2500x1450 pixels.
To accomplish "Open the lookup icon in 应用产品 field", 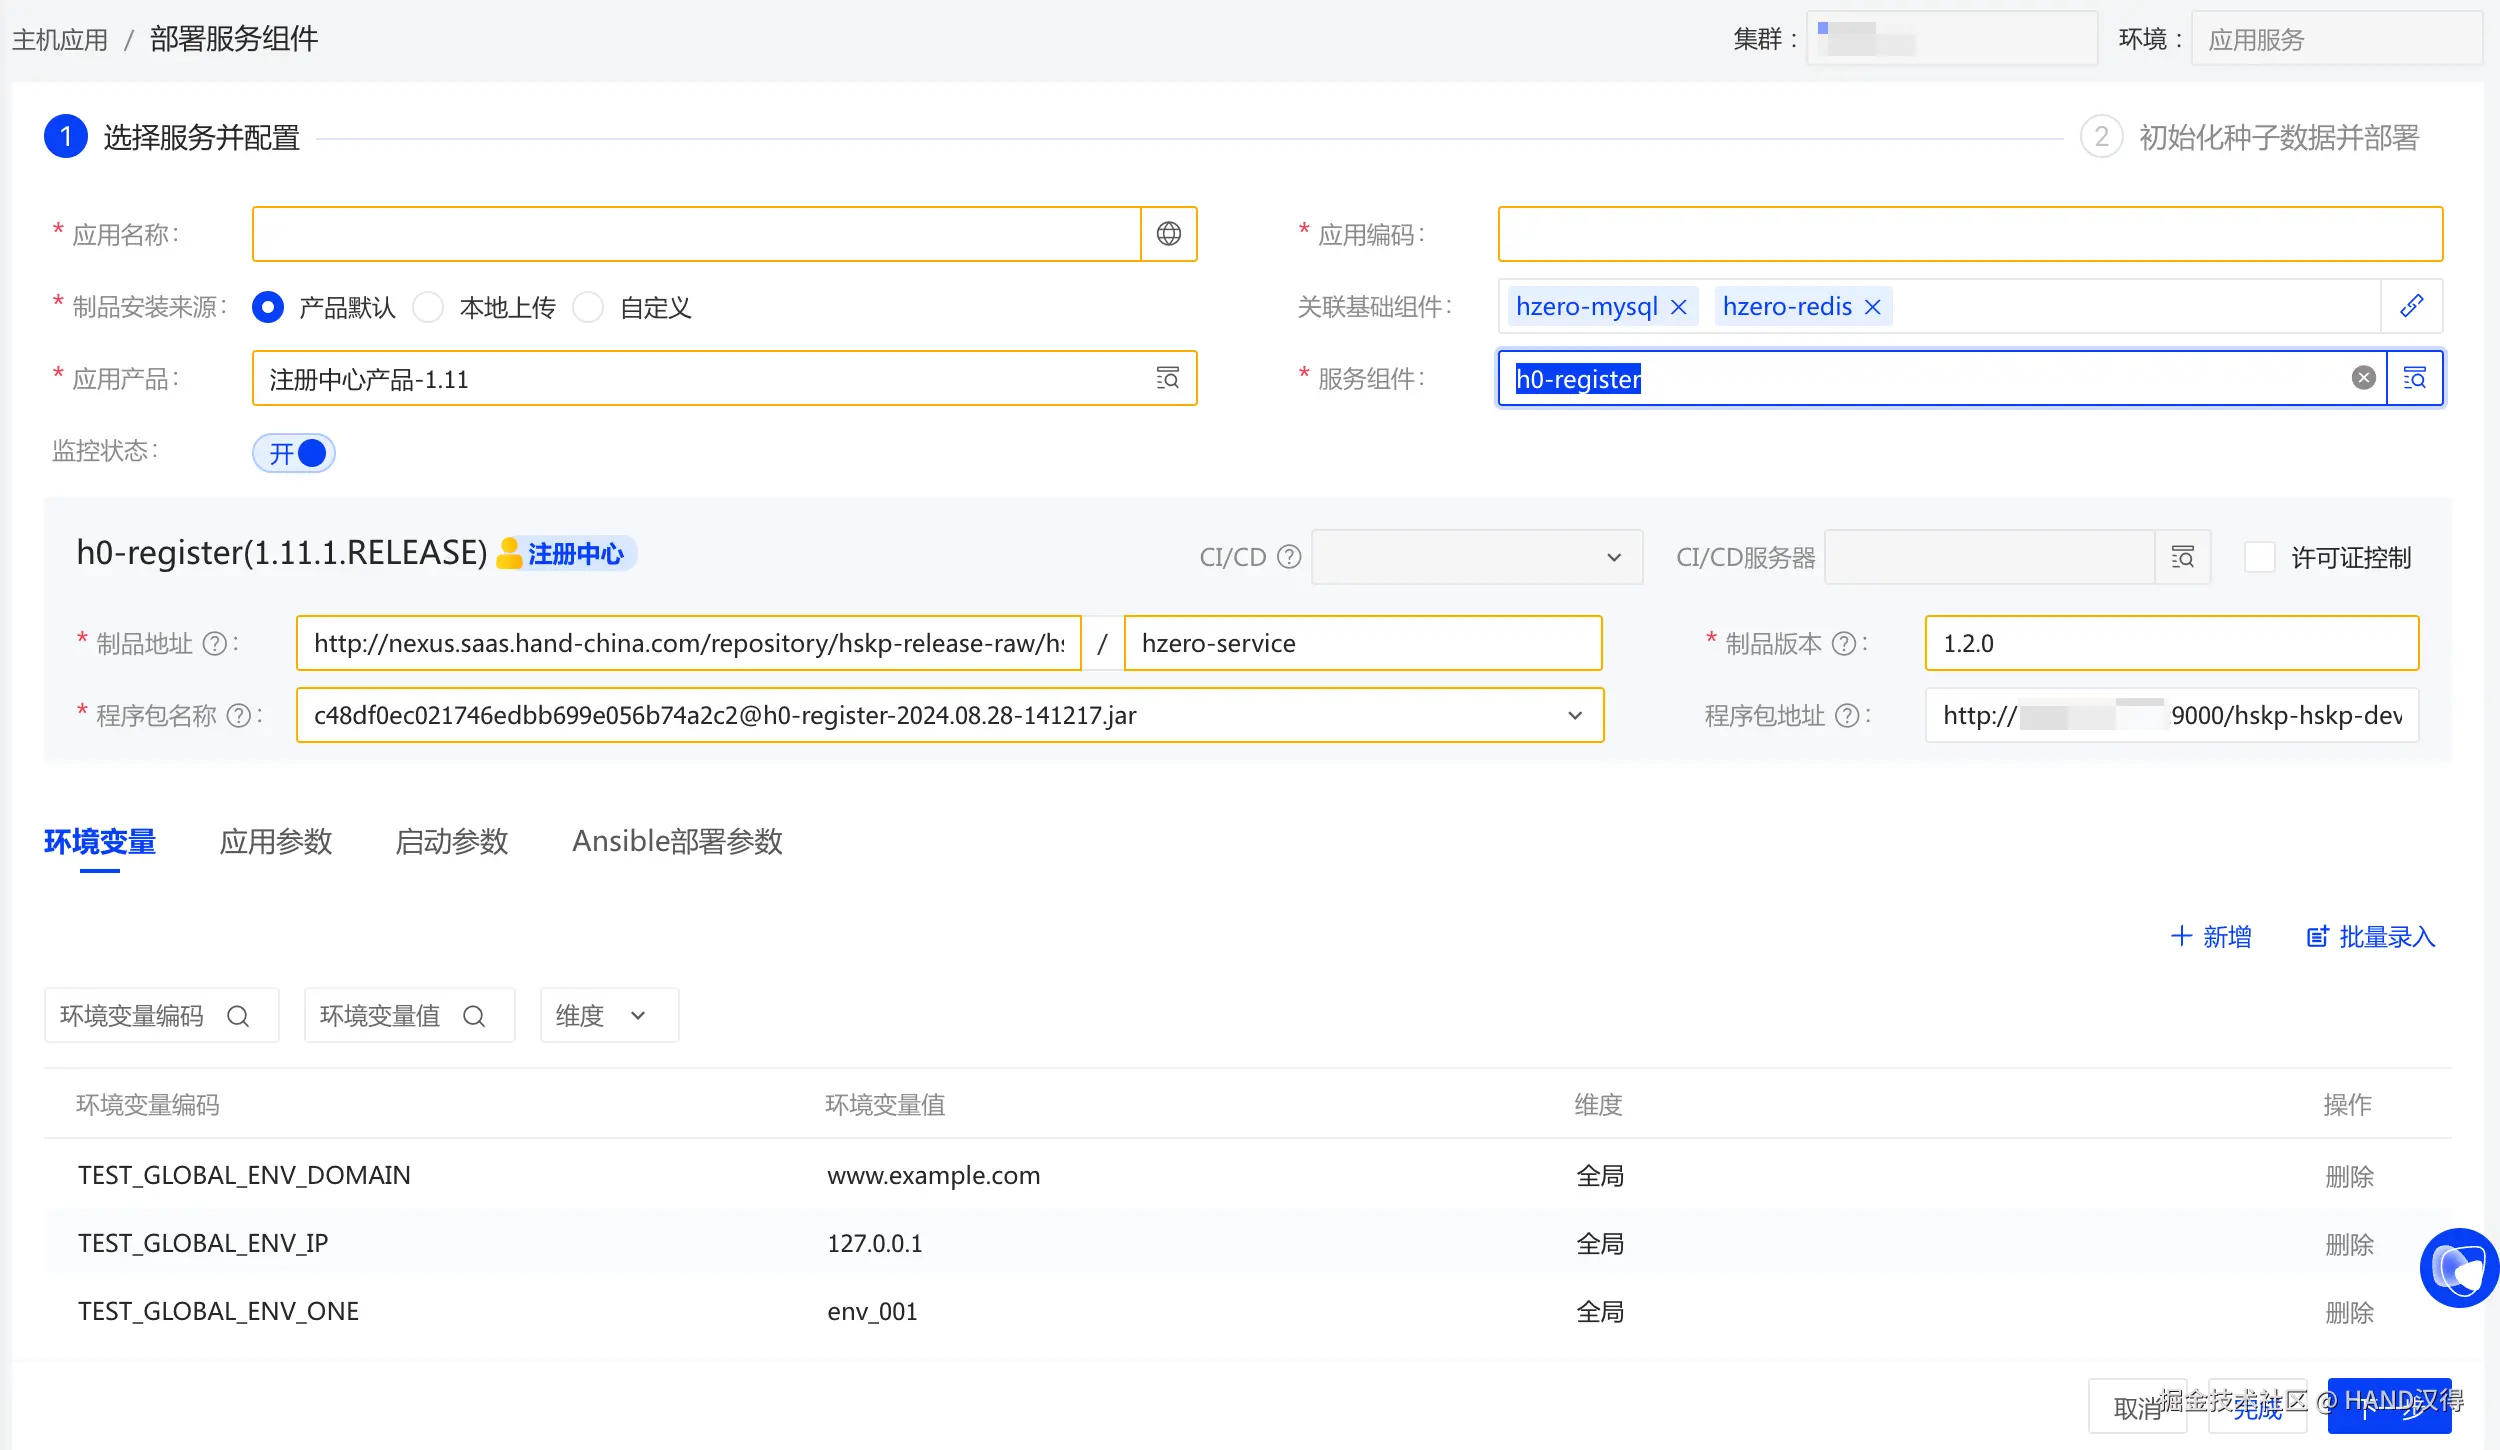I will pos(1167,378).
